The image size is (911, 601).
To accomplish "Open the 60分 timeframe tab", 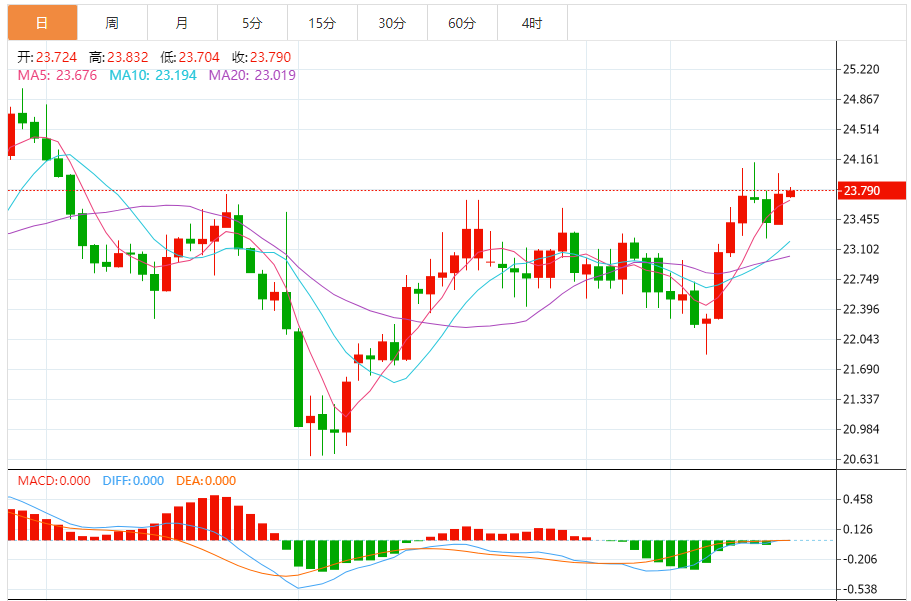I will point(462,23).
